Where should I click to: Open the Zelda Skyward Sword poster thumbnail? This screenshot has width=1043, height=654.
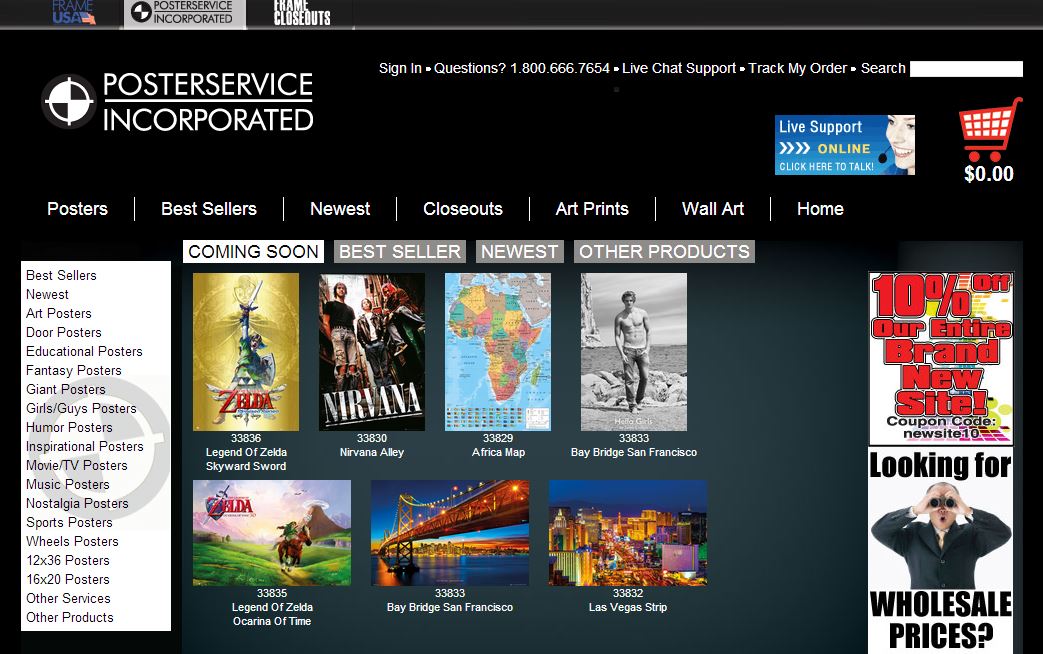click(x=246, y=352)
